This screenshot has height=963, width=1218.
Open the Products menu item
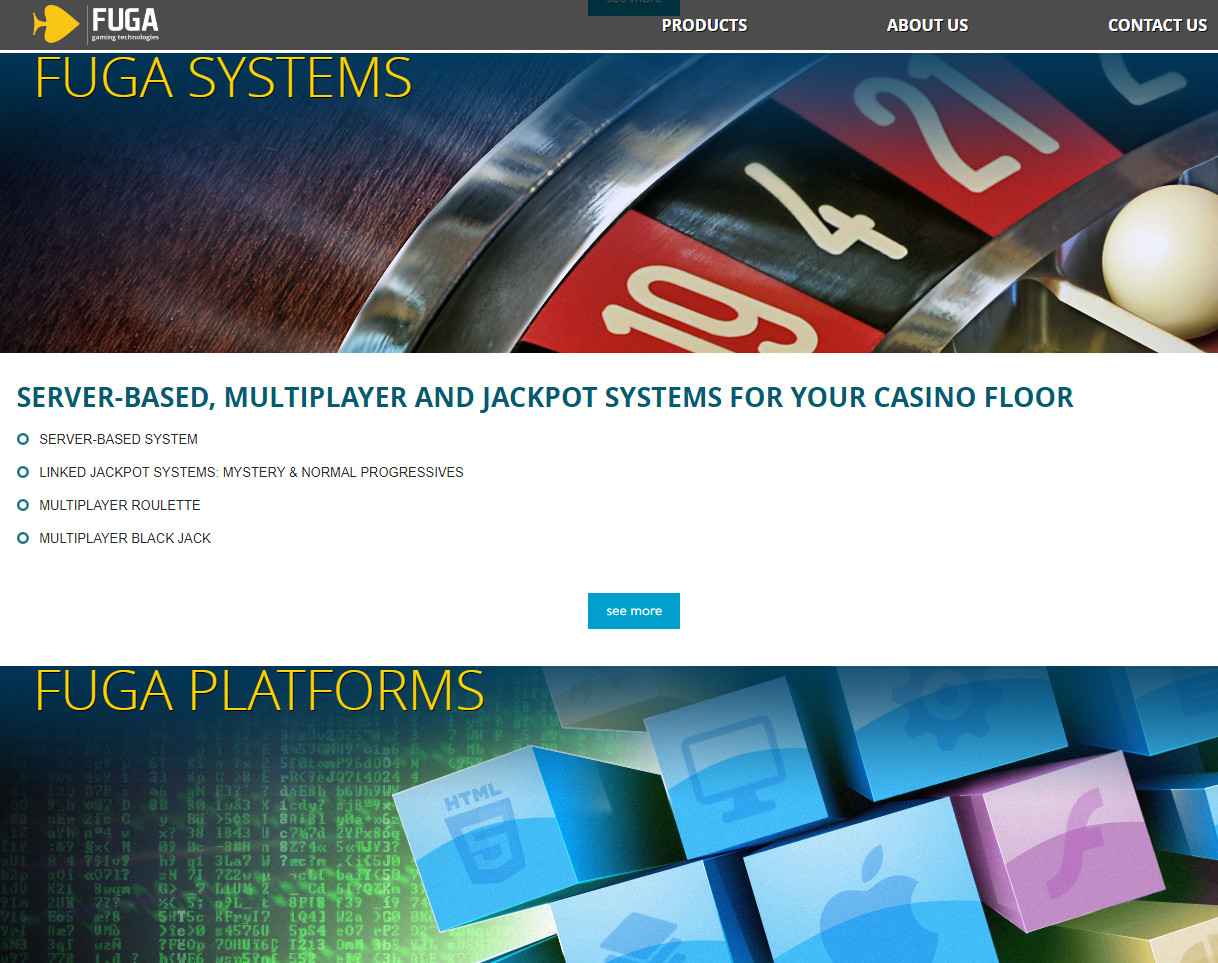pos(704,25)
